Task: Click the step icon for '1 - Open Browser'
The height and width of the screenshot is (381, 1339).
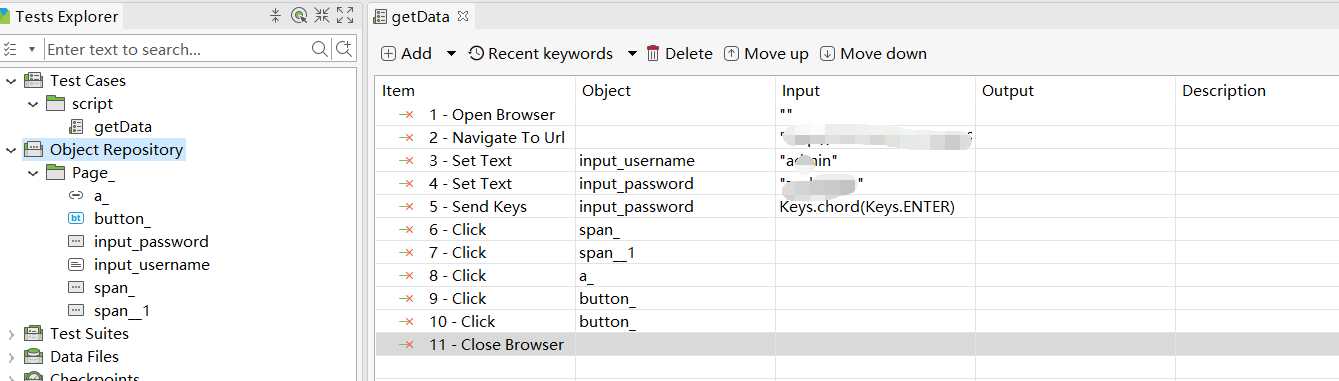Action: click(x=407, y=114)
